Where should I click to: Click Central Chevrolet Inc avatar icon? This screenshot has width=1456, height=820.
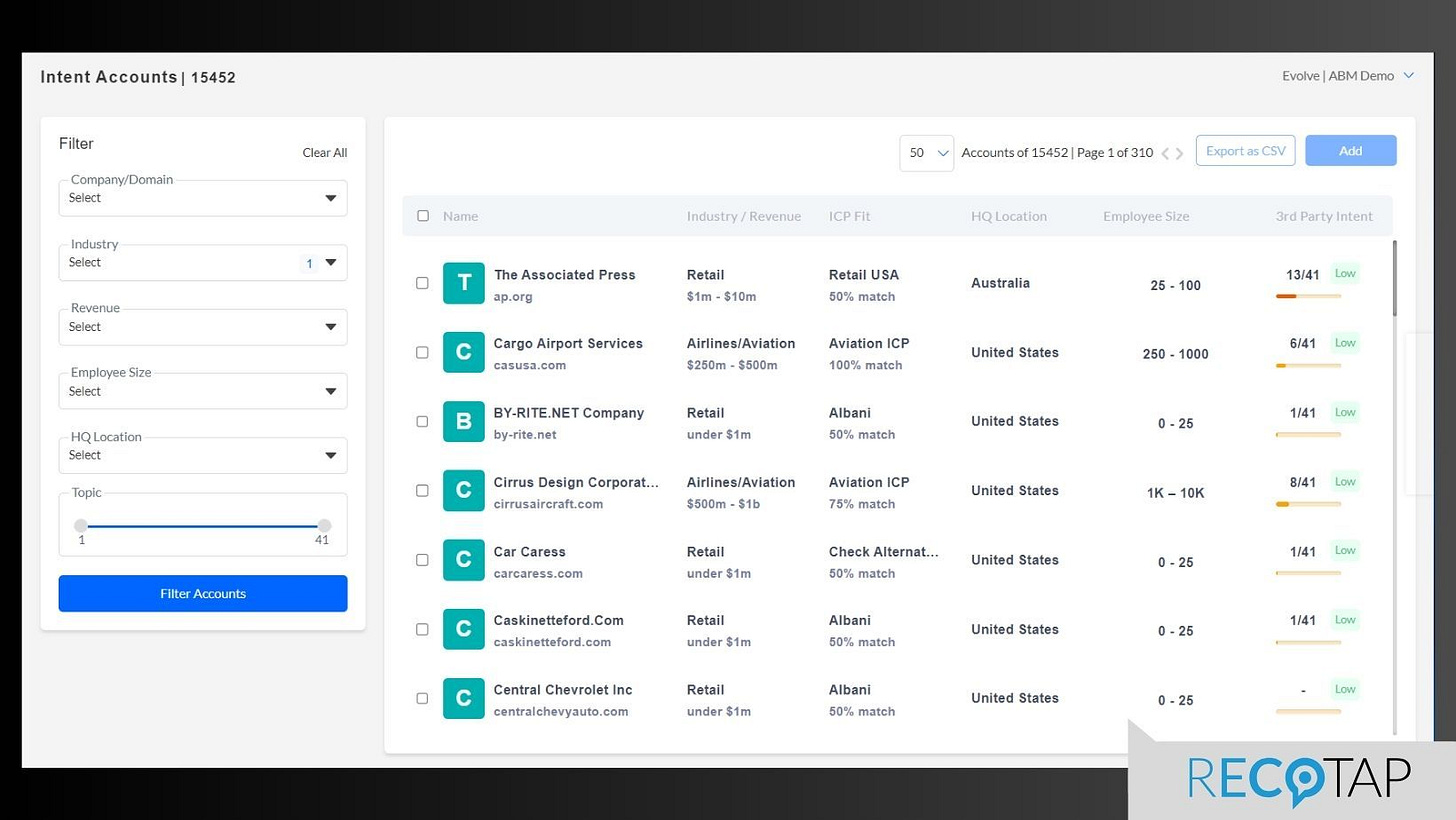pyautogui.click(x=464, y=698)
